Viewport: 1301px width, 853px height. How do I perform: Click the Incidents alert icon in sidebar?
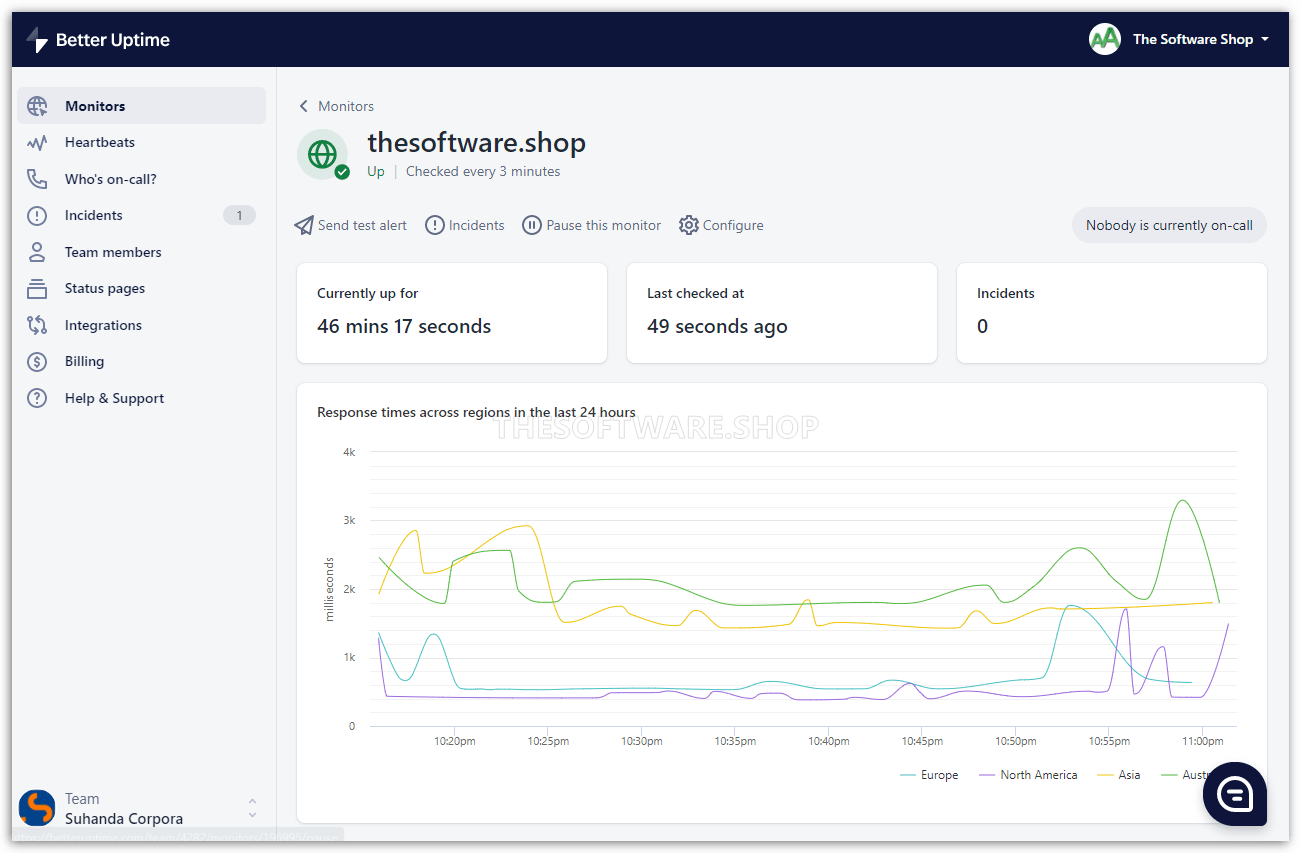[x=37, y=215]
